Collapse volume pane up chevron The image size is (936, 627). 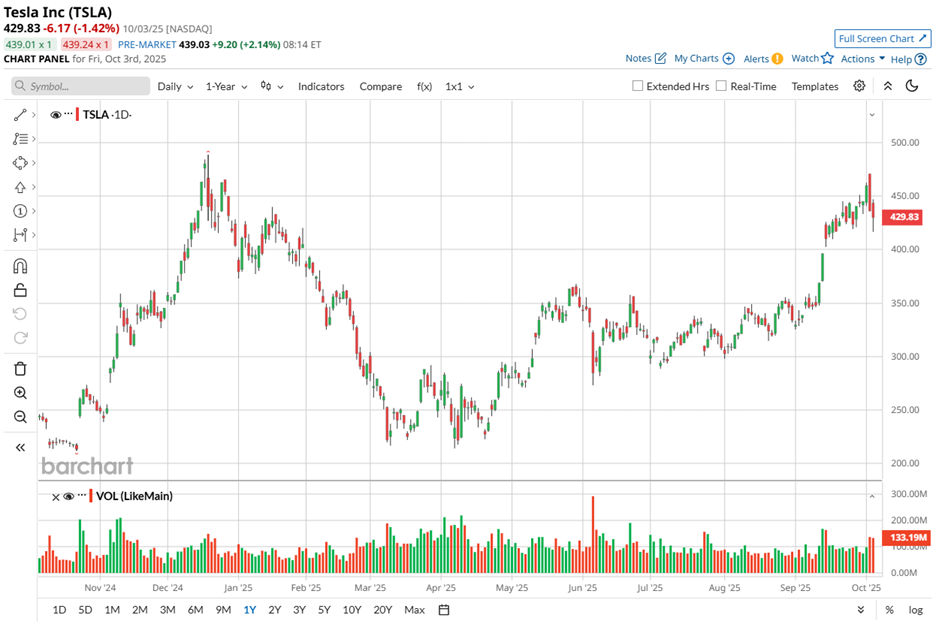(872, 496)
